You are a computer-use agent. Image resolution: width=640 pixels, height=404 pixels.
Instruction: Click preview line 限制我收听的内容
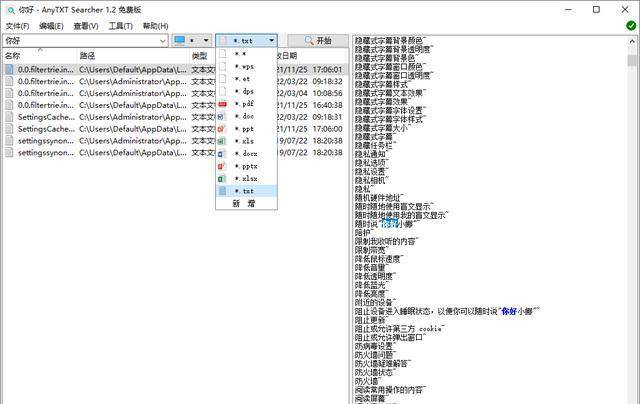tap(386, 241)
